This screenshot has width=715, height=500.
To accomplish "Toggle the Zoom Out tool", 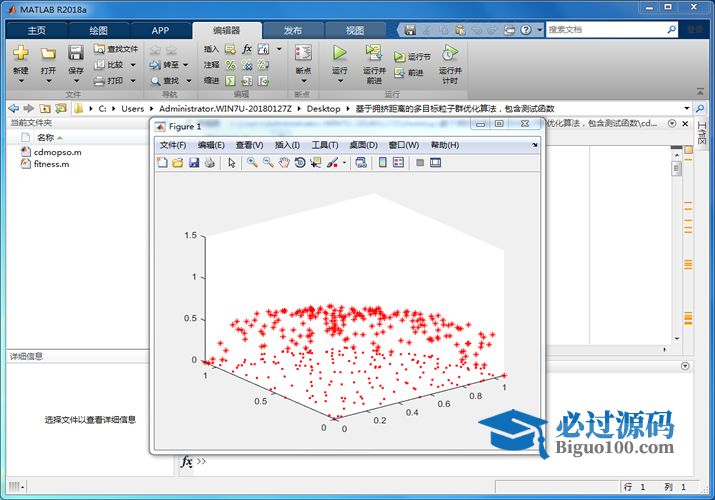I will pos(269,163).
